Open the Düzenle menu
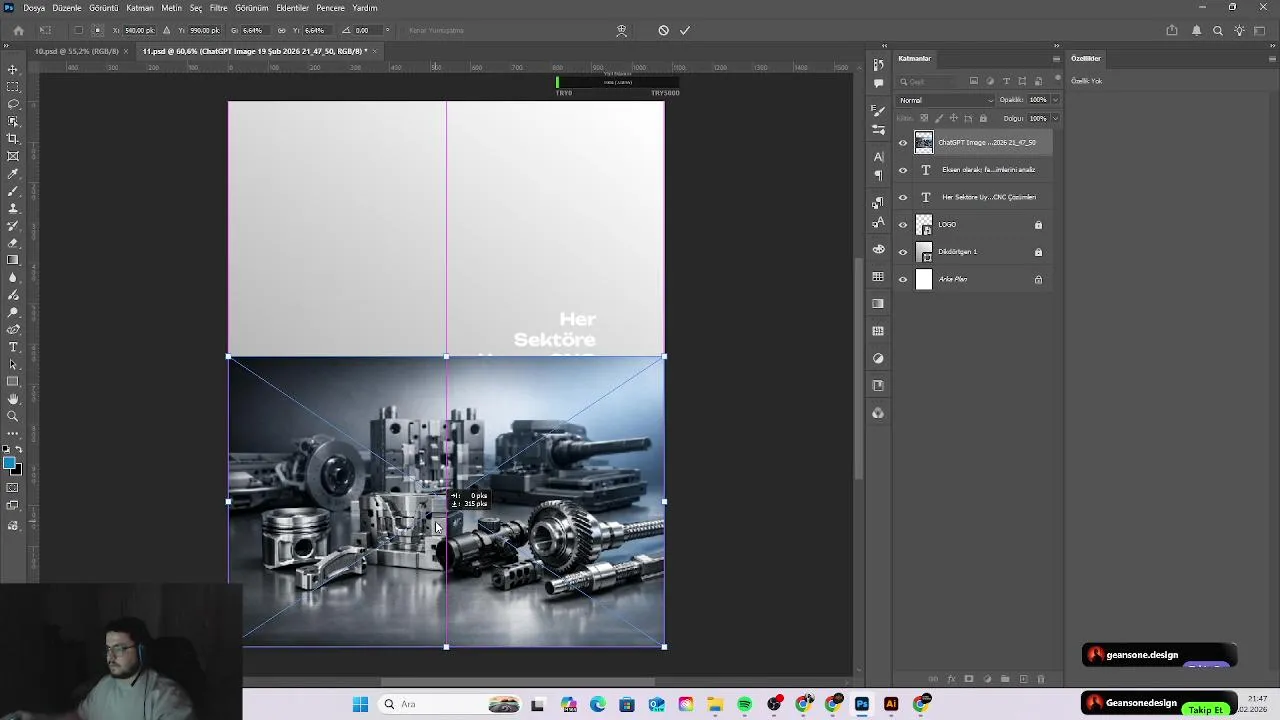Image resolution: width=1280 pixels, height=720 pixels. pyautogui.click(x=67, y=8)
